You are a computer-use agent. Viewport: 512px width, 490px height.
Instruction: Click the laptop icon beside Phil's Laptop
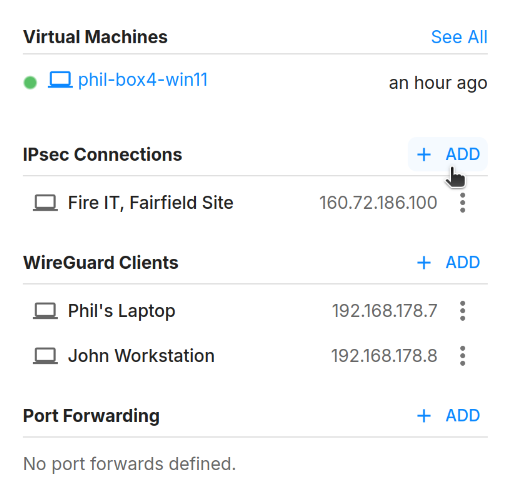point(45,311)
